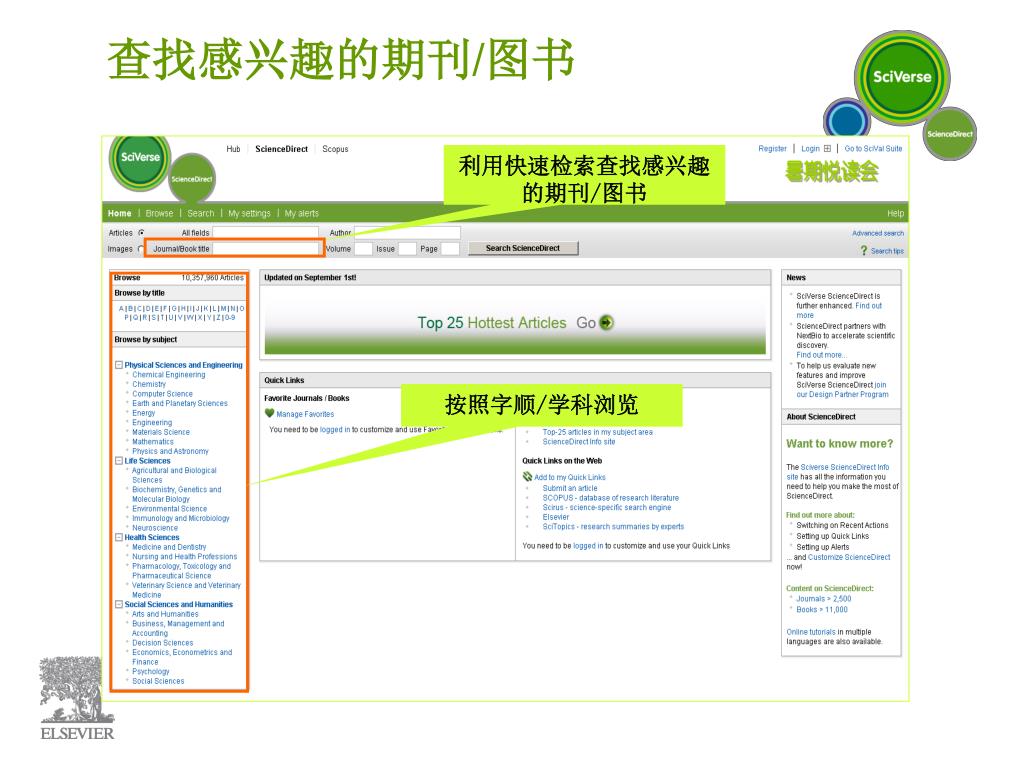The width and height of the screenshot is (1024, 768).
Task: Focus the Author input field
Action: pos(408,232)
